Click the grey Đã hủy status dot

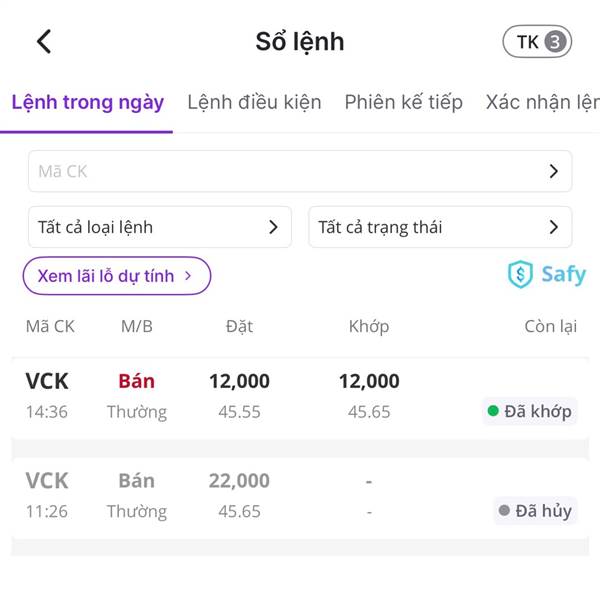pyautogui.click(x=504, y=511)
